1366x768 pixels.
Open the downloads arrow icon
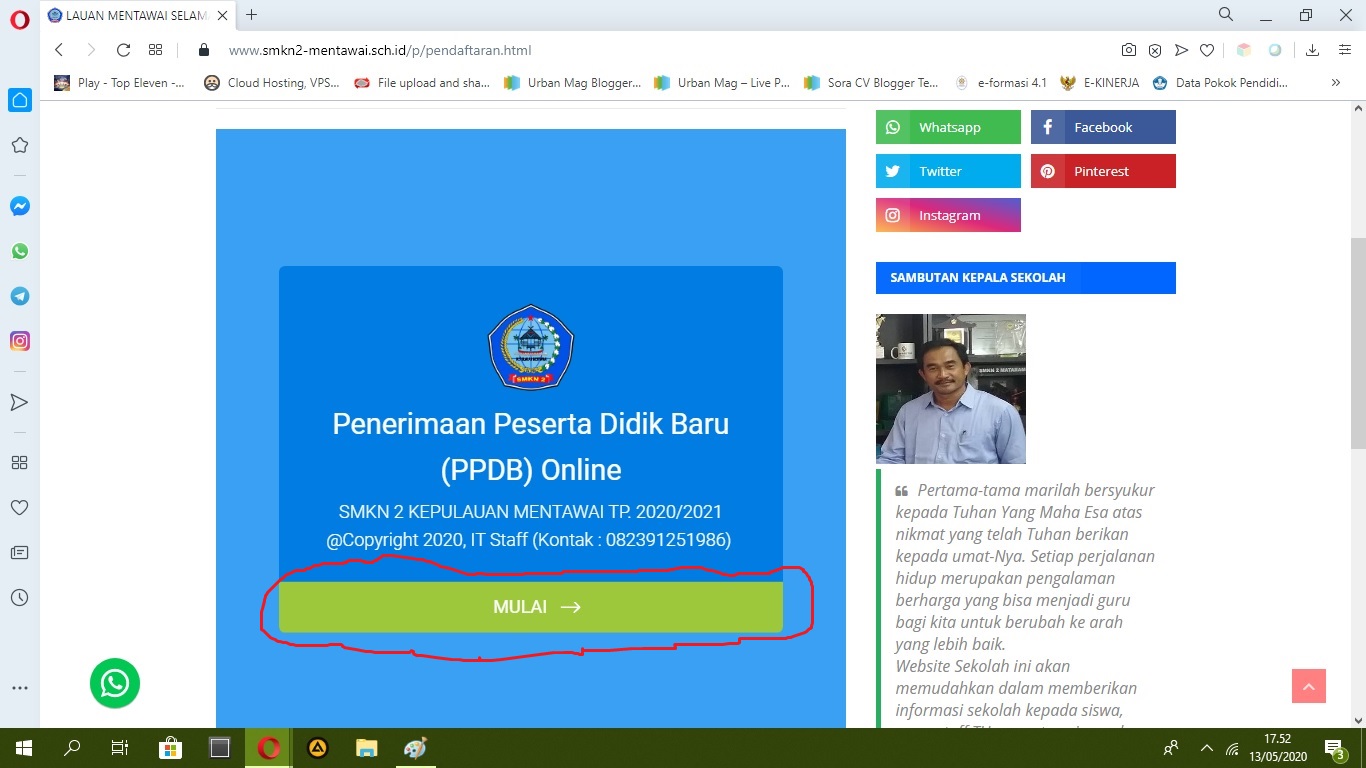tap(1313, 50)
